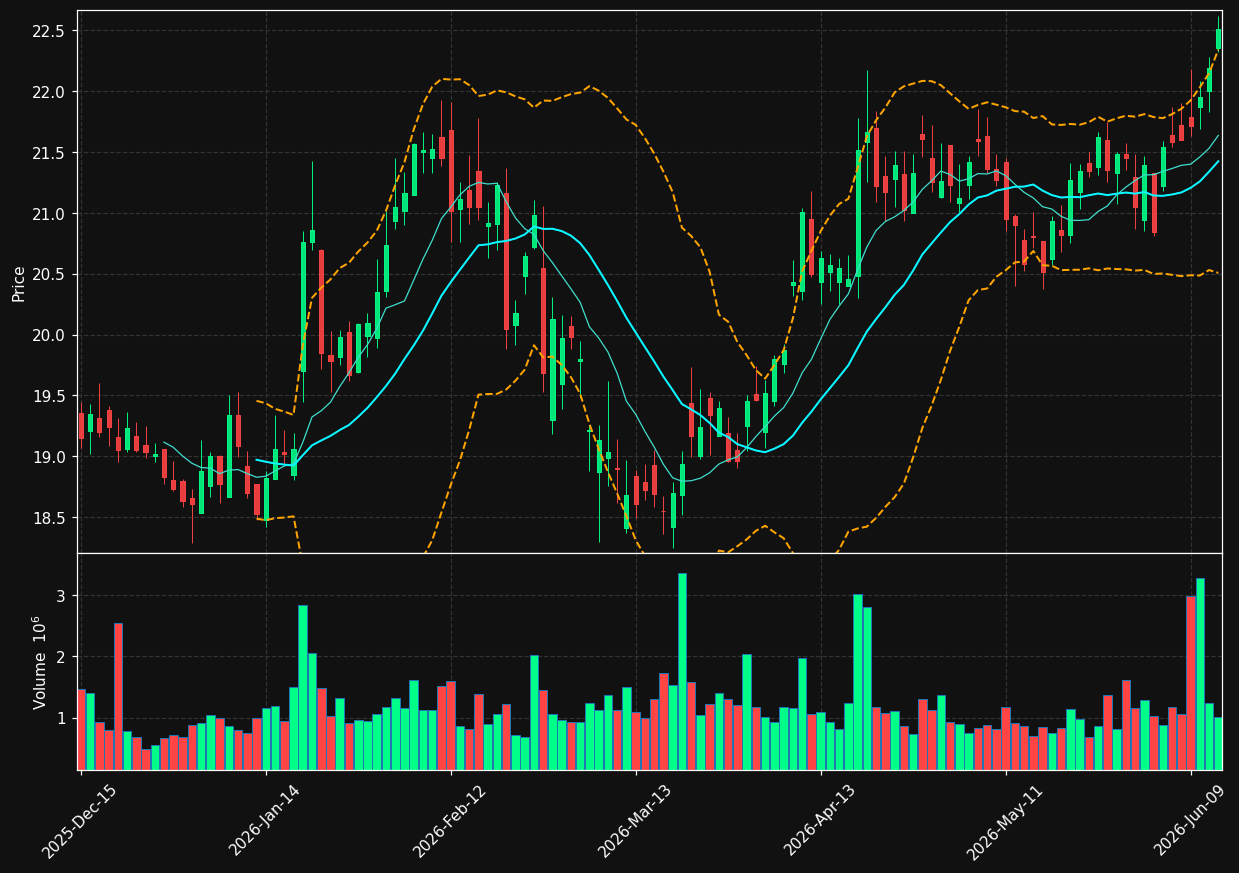1239x873 pixels.
Task: Click the 2026-Jan-14 date label
Action: pyautogui.click(x=265, y=821)
